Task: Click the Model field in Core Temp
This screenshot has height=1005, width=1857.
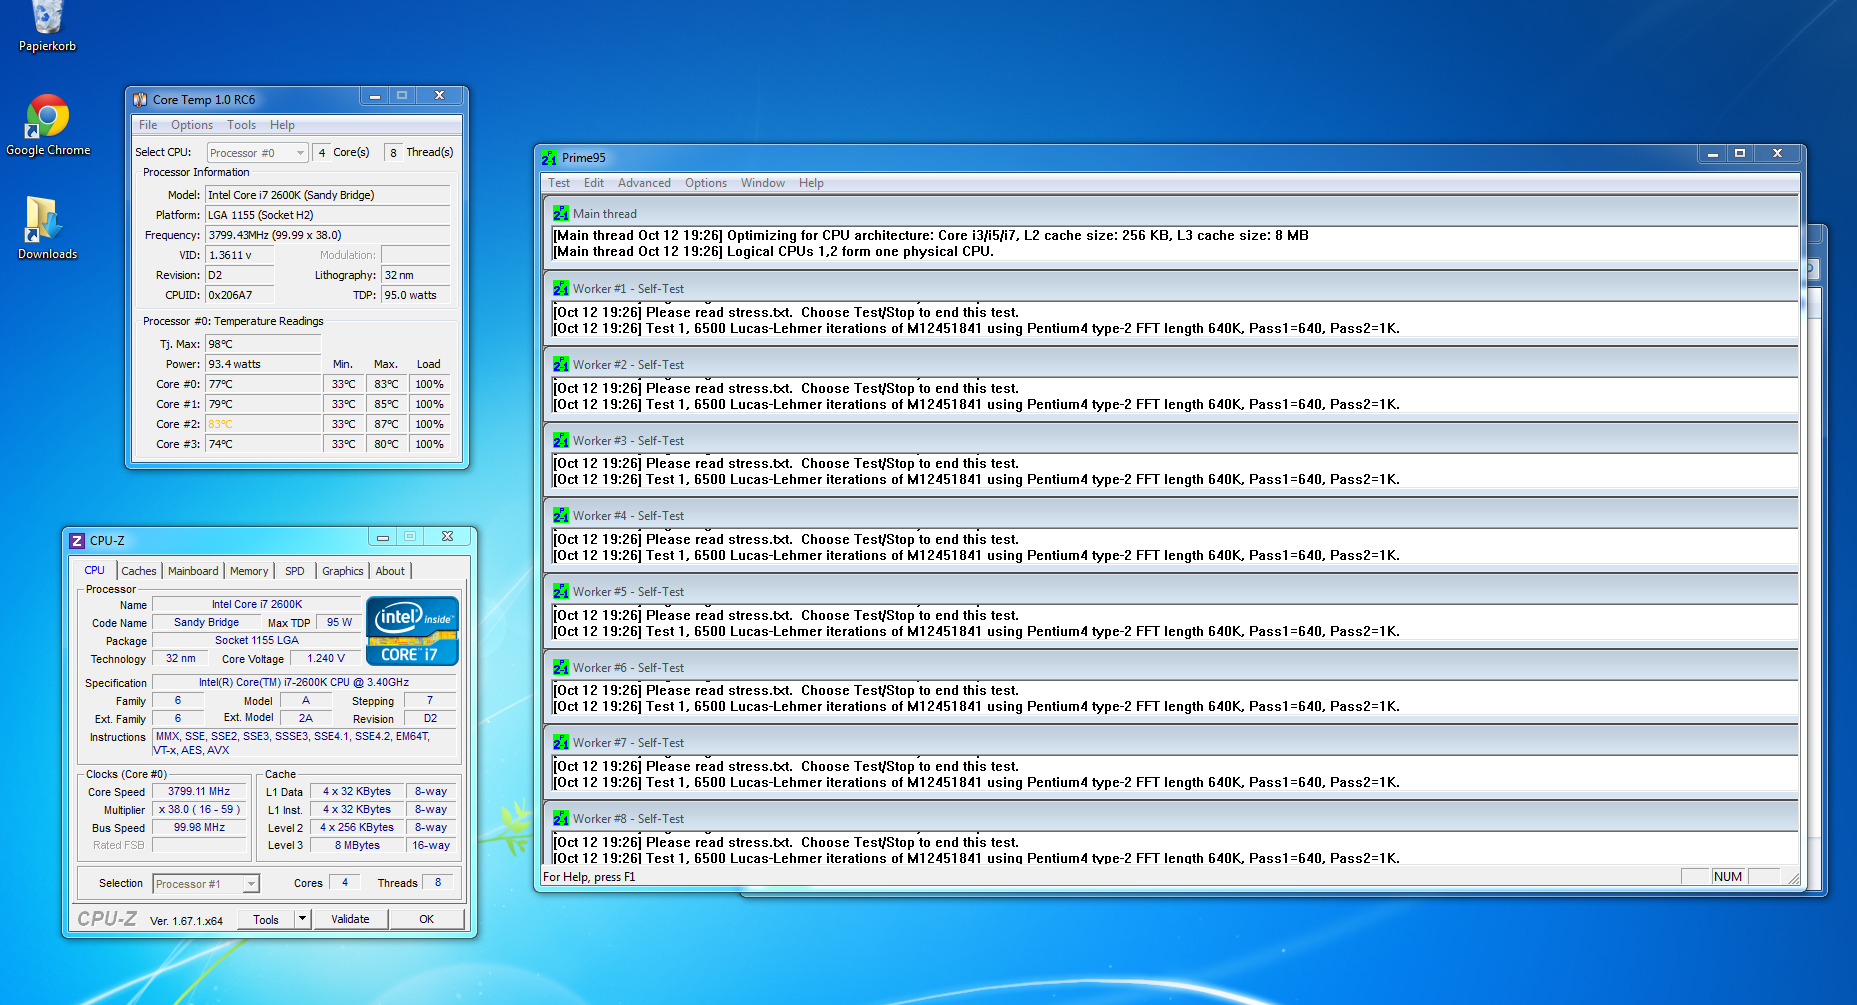Action: click(328, 195)
